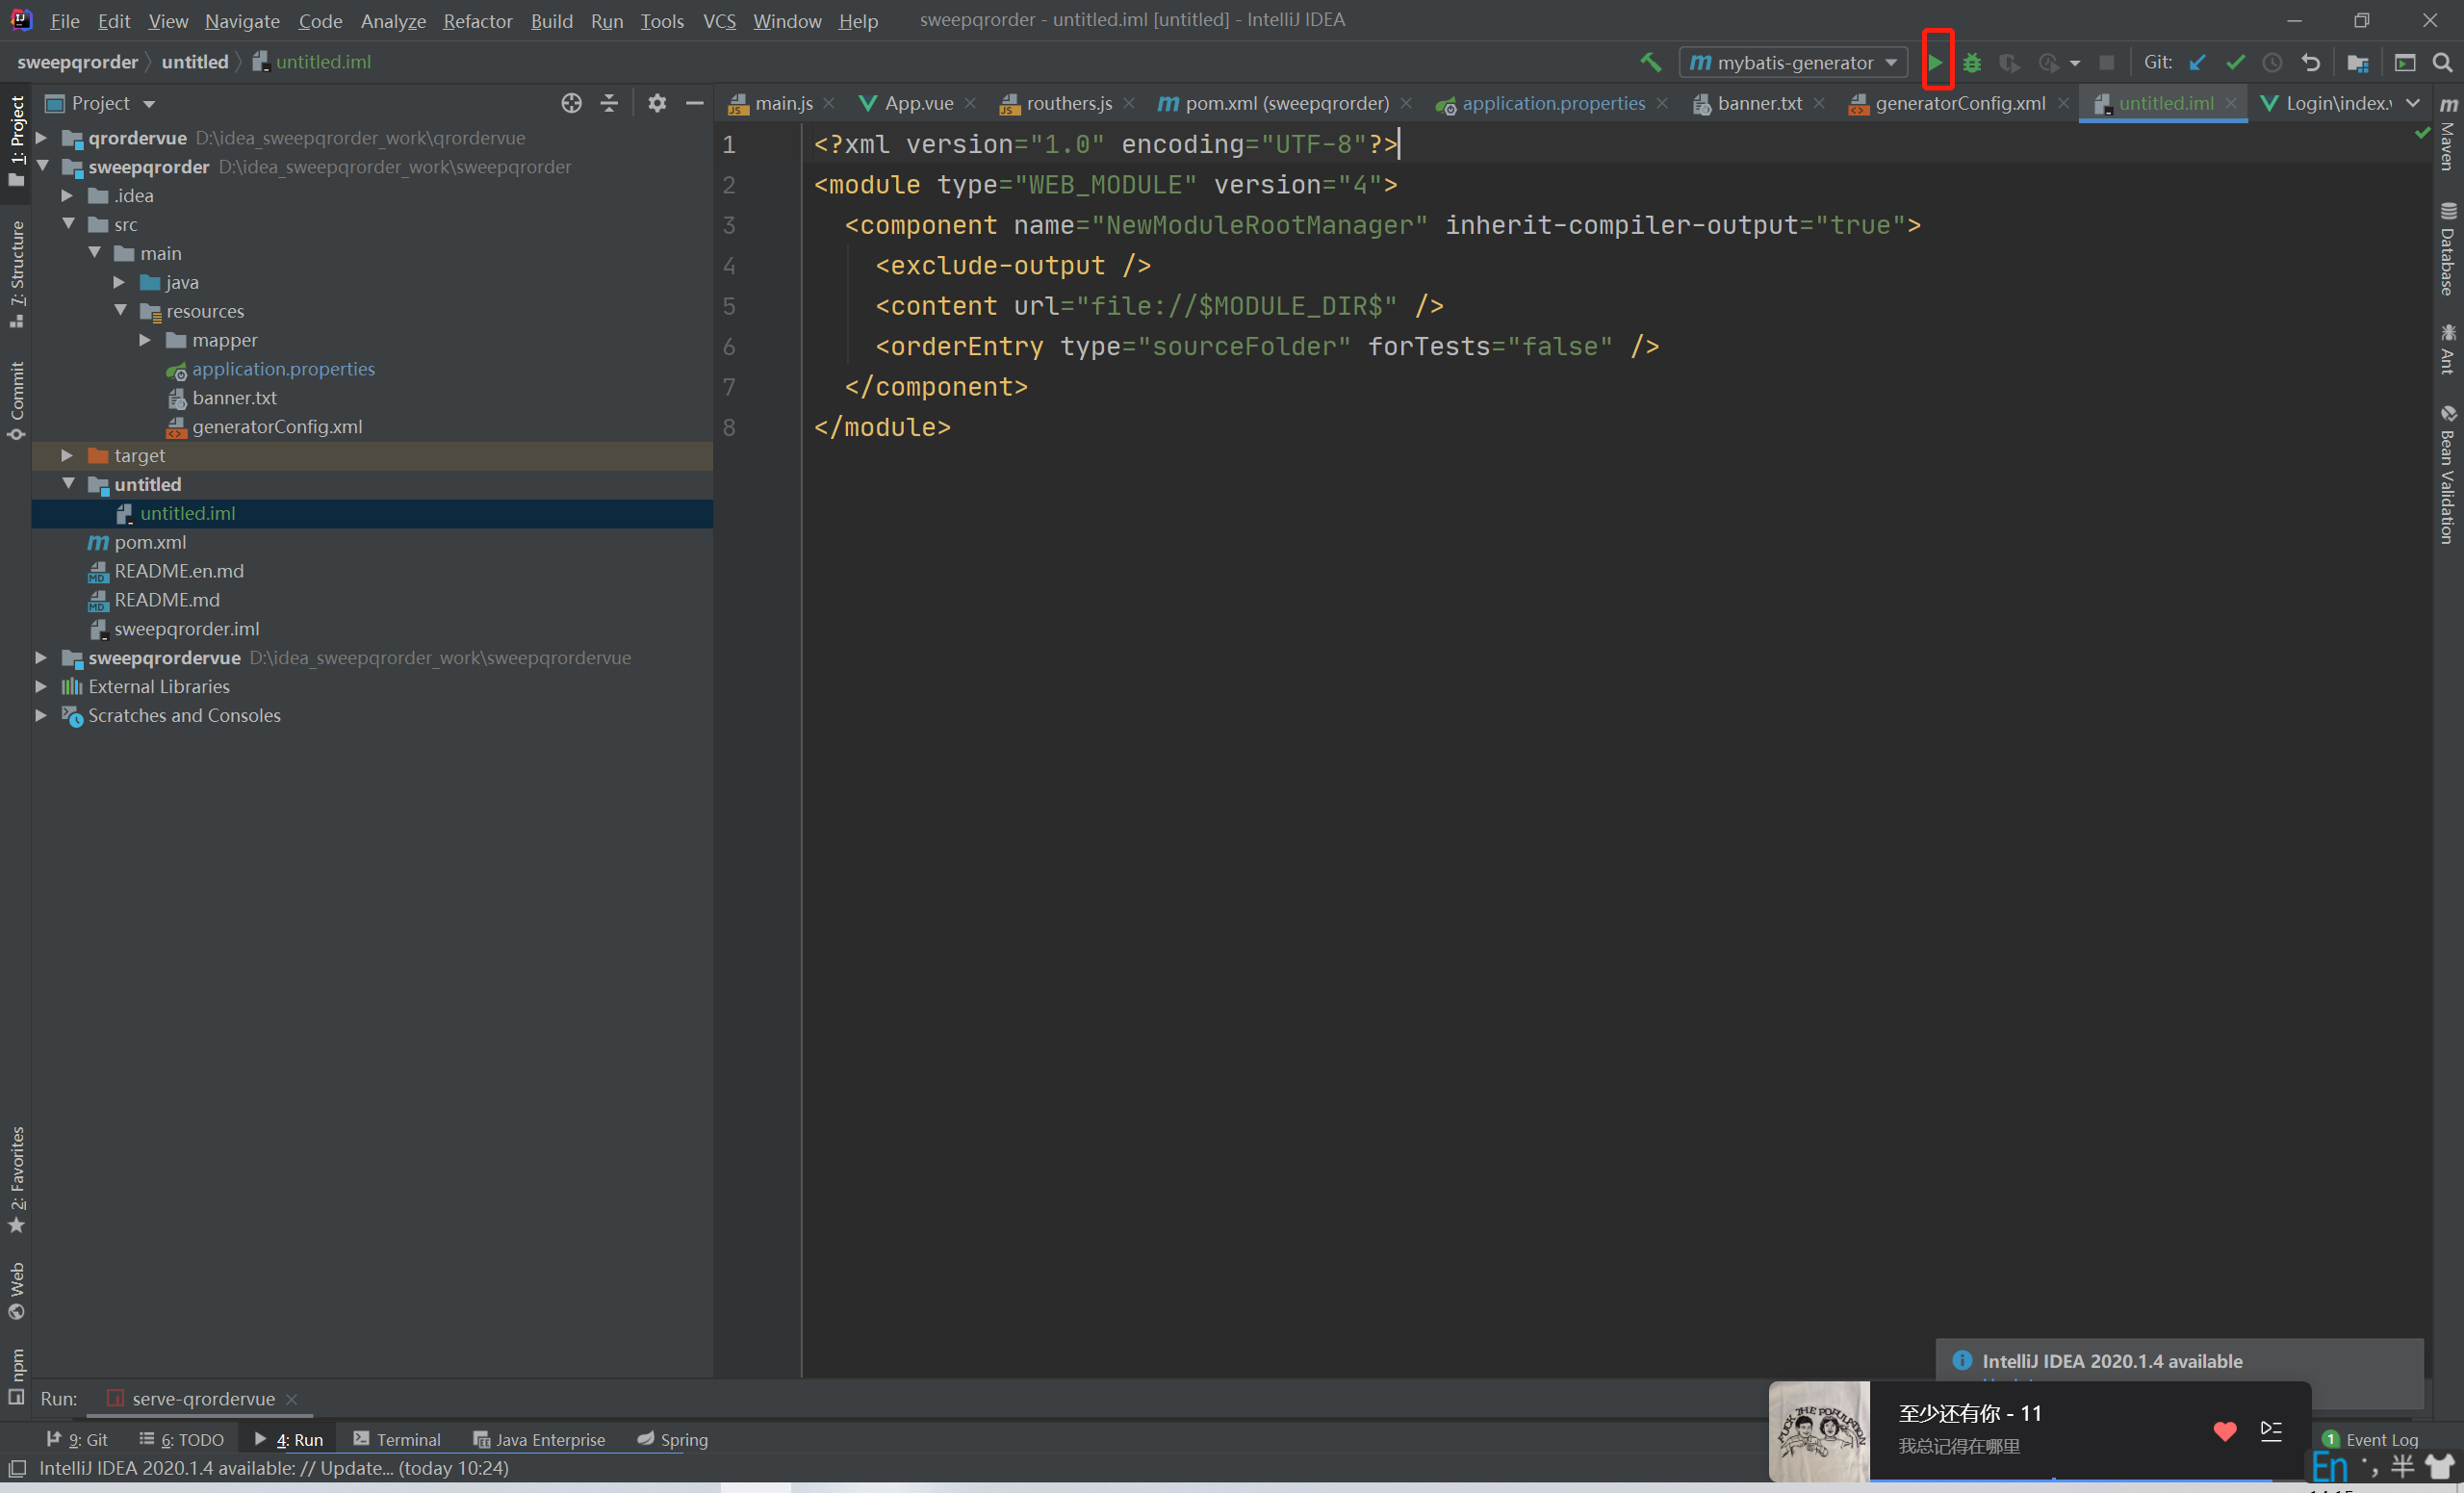Toggle the Database tool window
2464x1493 pixels.
pyautogui.click(x=2448, y=250)
